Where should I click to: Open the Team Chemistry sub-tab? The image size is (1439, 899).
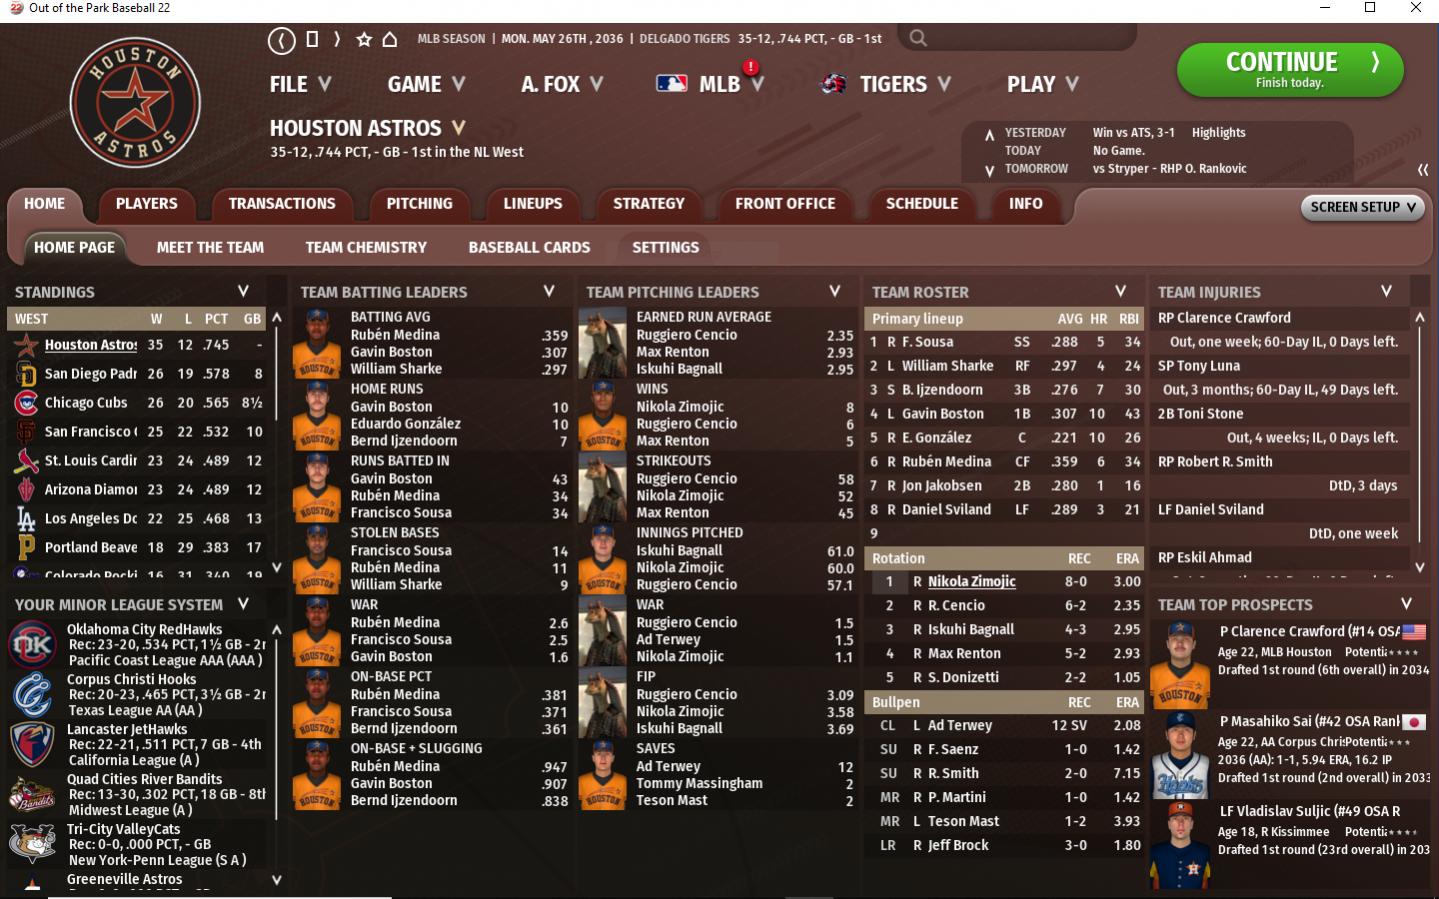[x=366, y=247]
